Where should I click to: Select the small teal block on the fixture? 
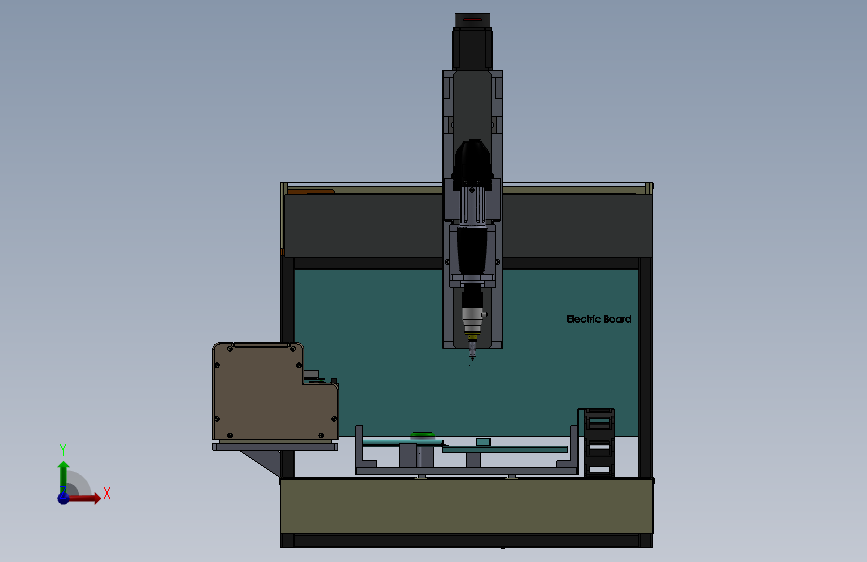click(x=483, y=442)
